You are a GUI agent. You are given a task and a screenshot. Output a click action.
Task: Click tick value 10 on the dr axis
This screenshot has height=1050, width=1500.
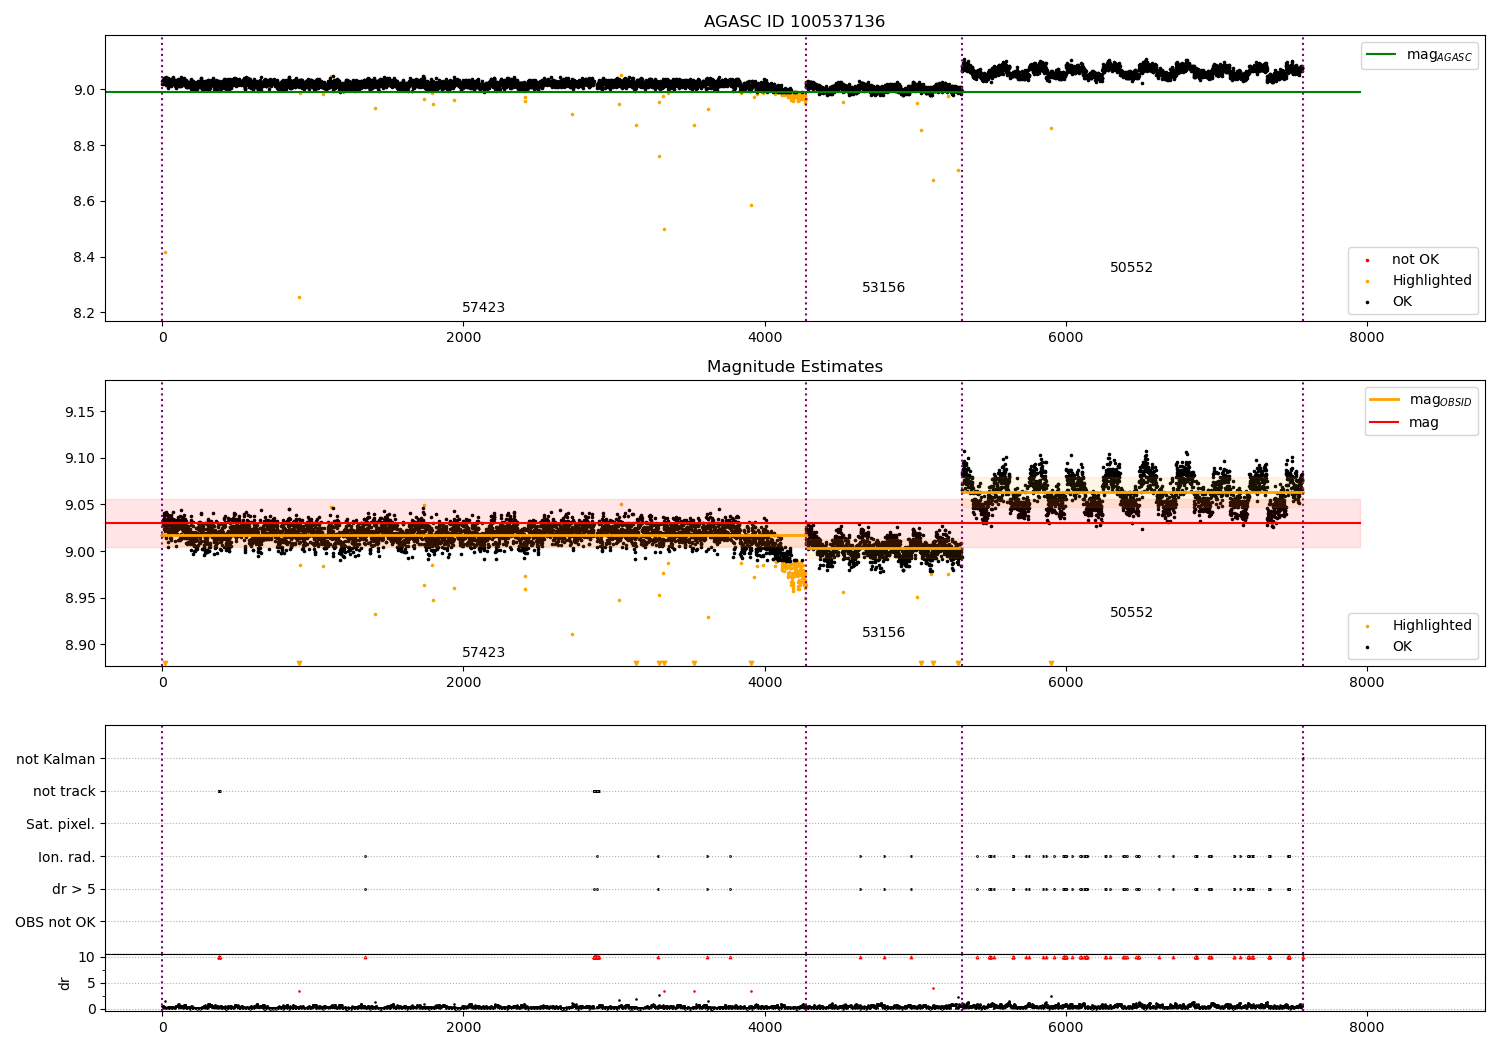87,957
